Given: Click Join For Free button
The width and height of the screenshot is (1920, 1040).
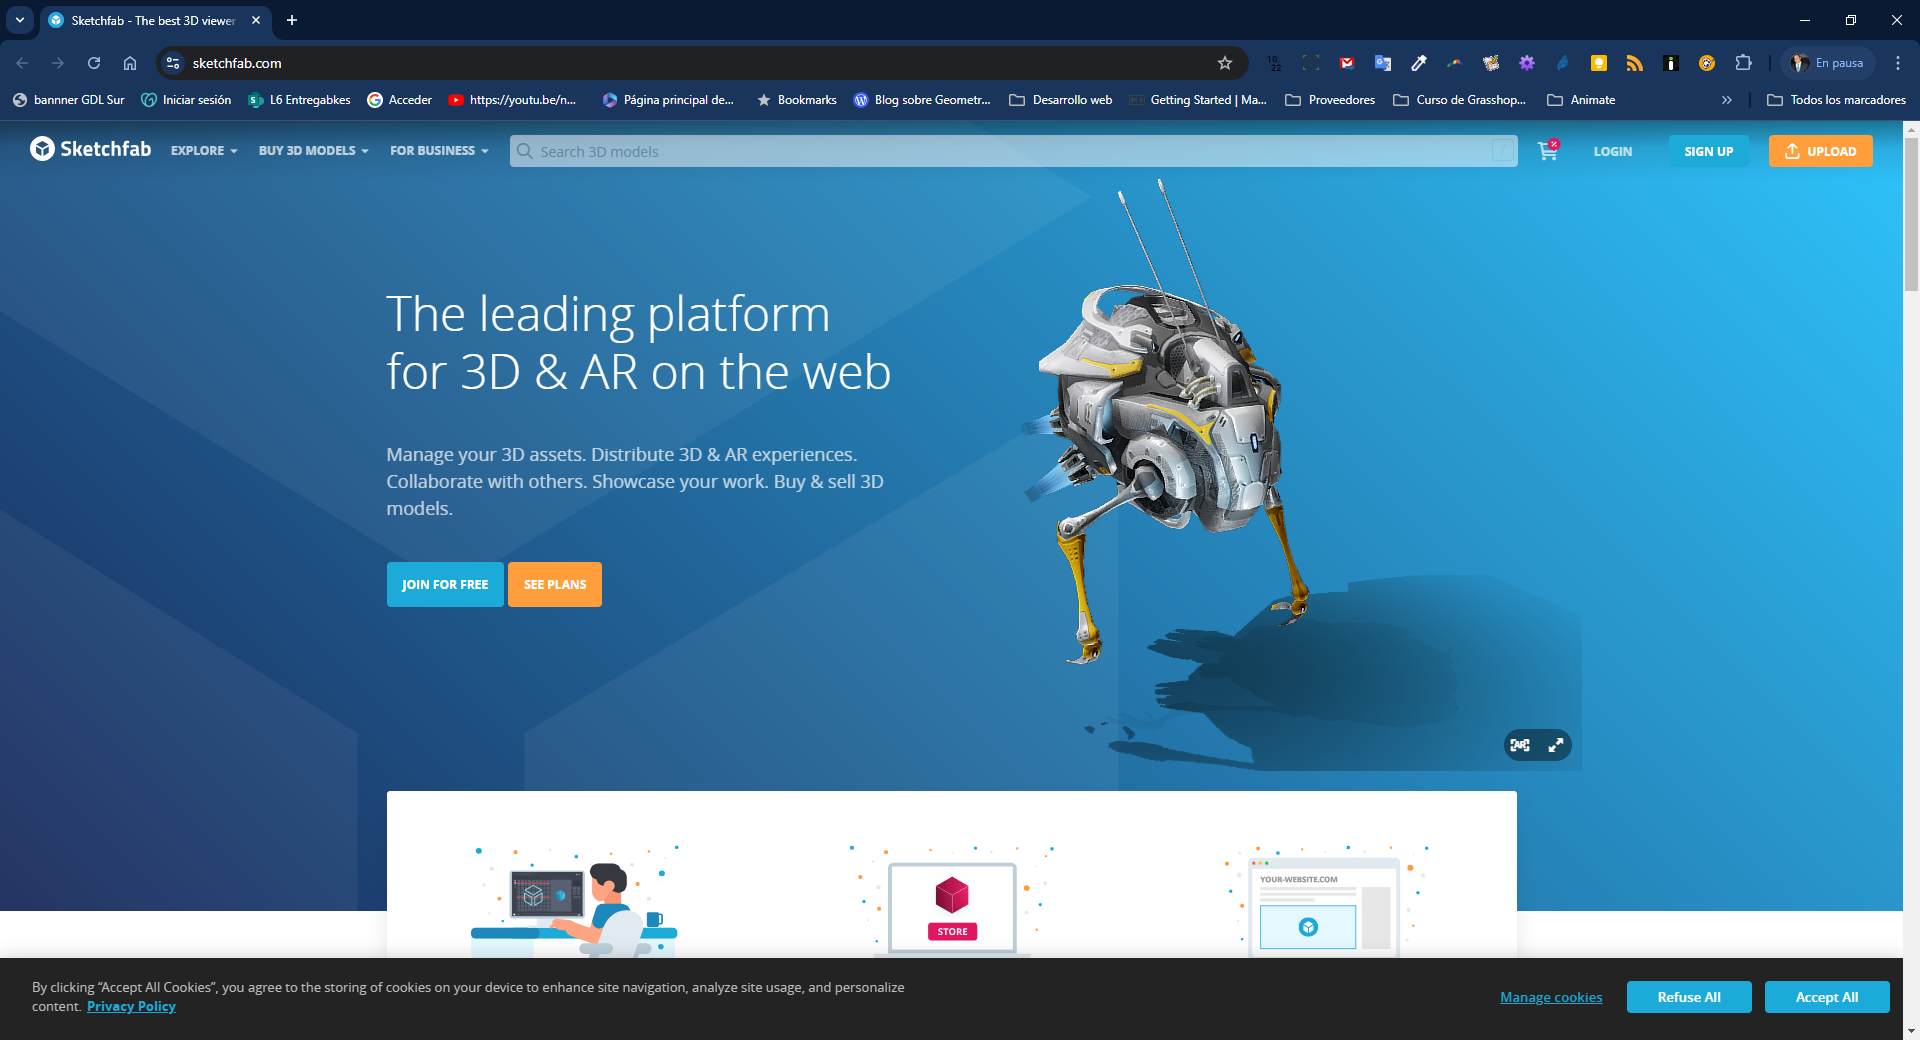Looking at the screenshot, I should point(445,584).
